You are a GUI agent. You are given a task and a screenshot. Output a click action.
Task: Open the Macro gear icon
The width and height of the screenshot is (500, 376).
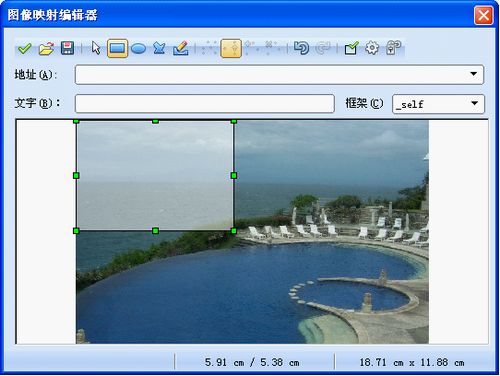[x=372, y=48]
